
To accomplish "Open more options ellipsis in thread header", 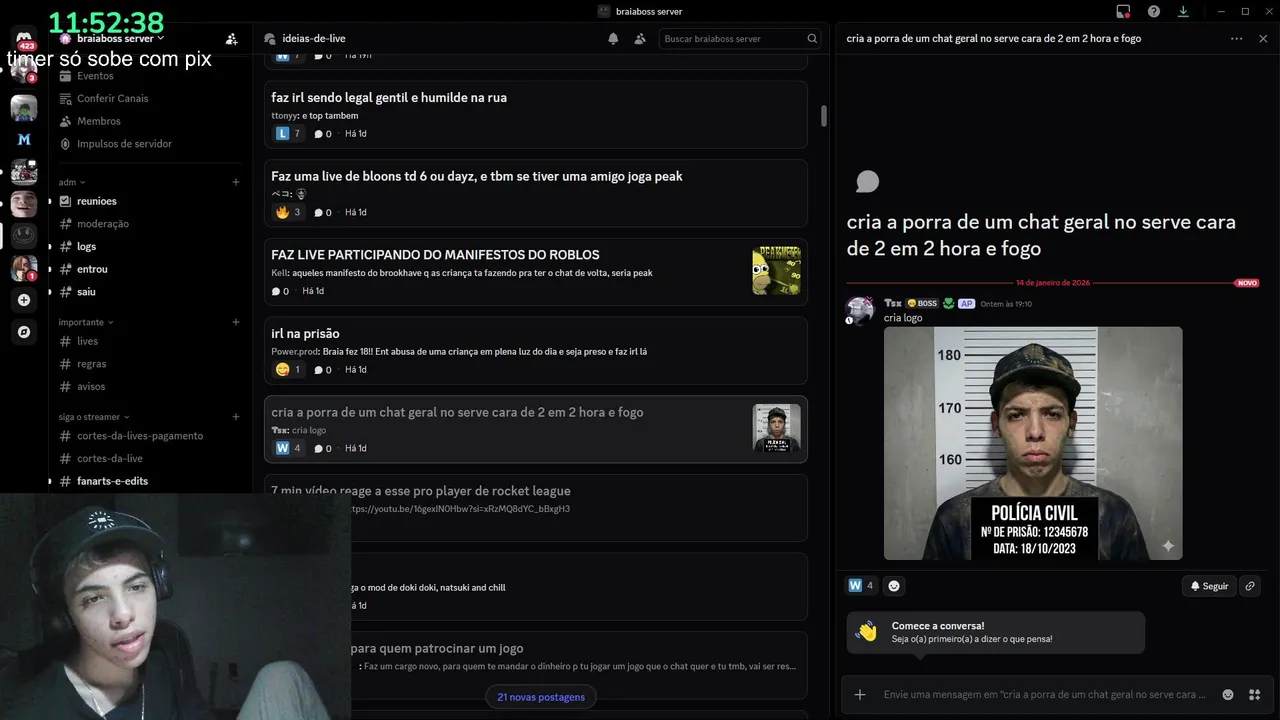I will click(1236, 38).
